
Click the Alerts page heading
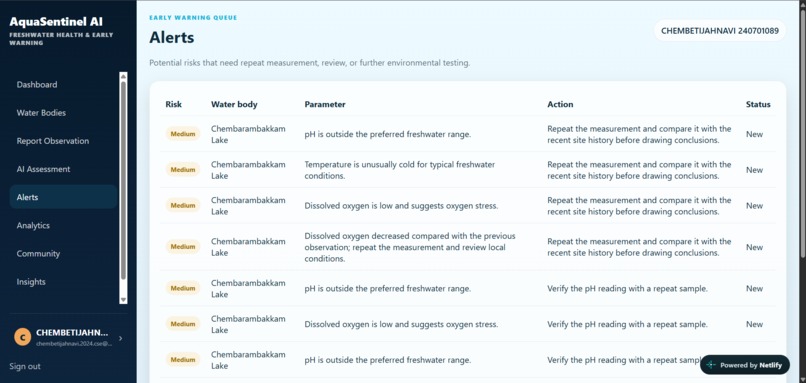click(172, 38)
